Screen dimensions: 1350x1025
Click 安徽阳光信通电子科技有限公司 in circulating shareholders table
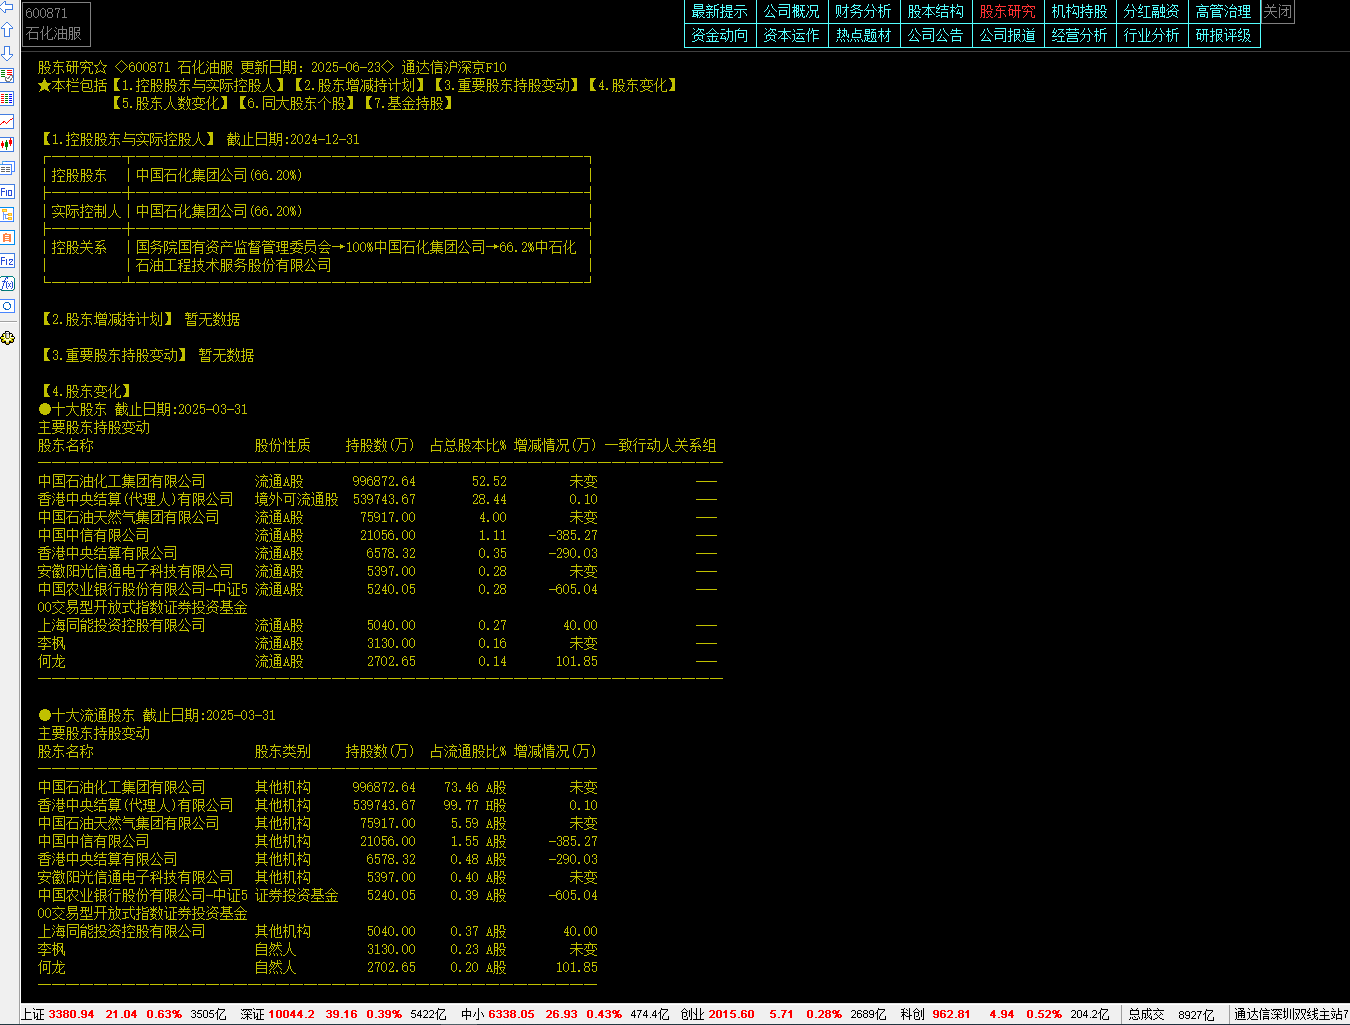(x=136, y=878)
